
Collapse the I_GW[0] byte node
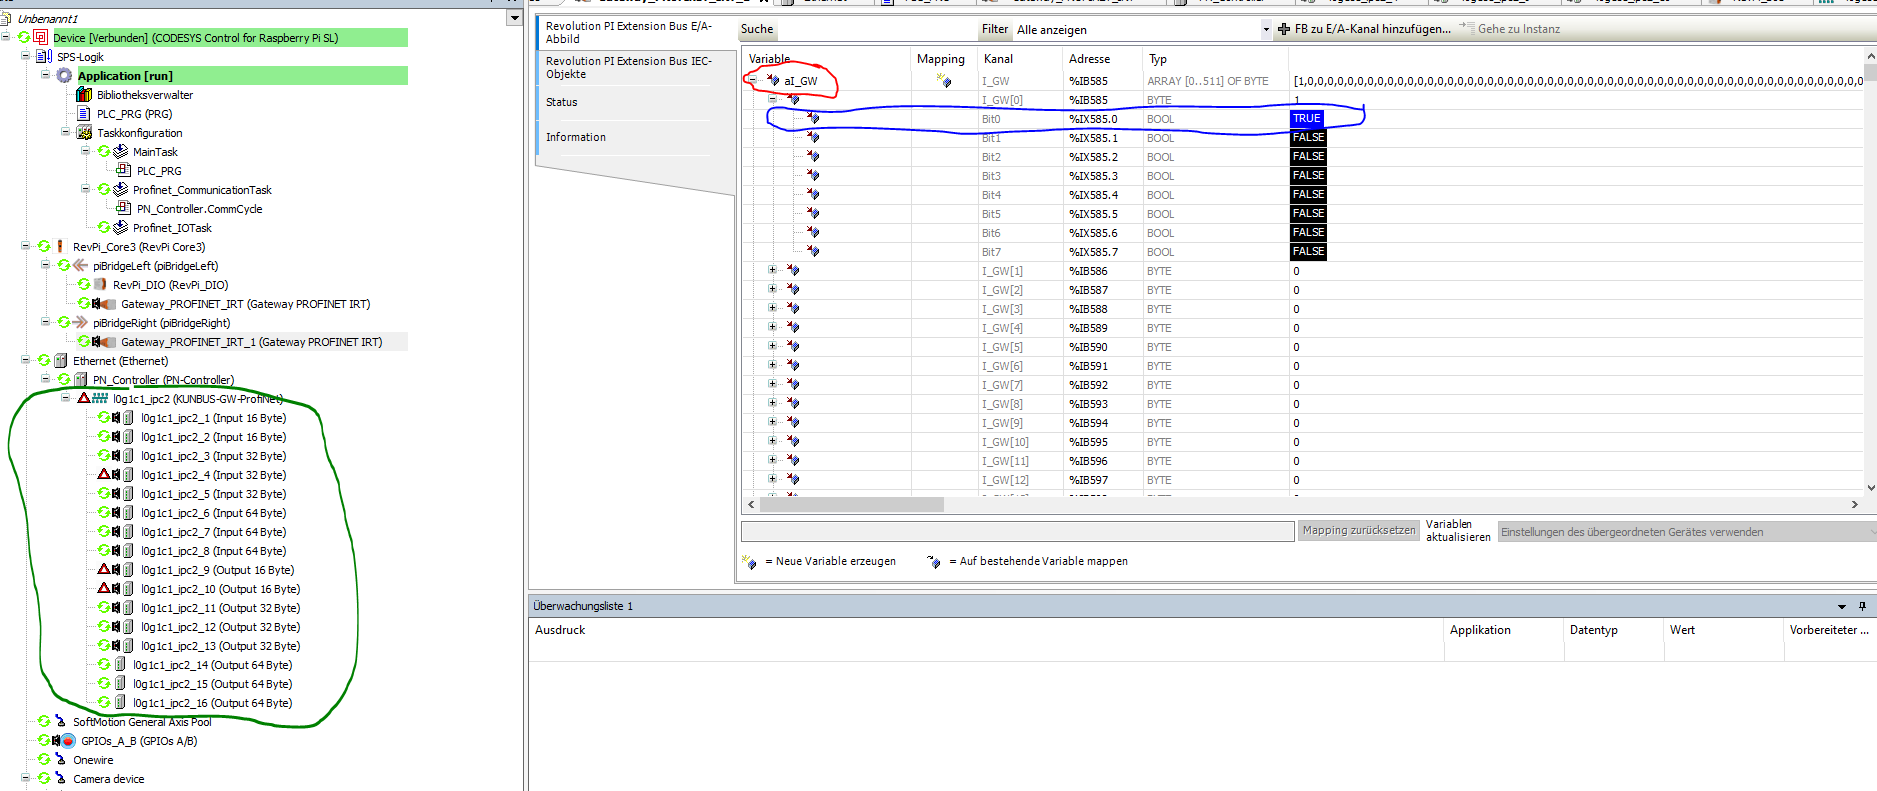point(772,99)
